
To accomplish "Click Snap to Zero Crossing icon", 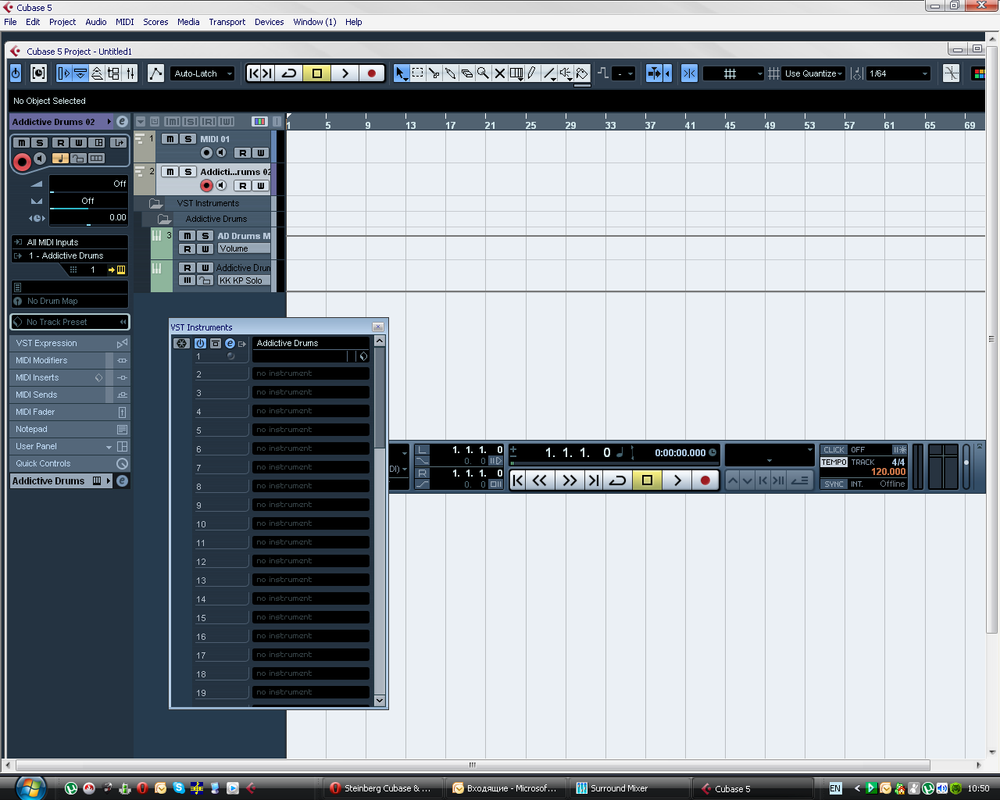I will (951, 73).
